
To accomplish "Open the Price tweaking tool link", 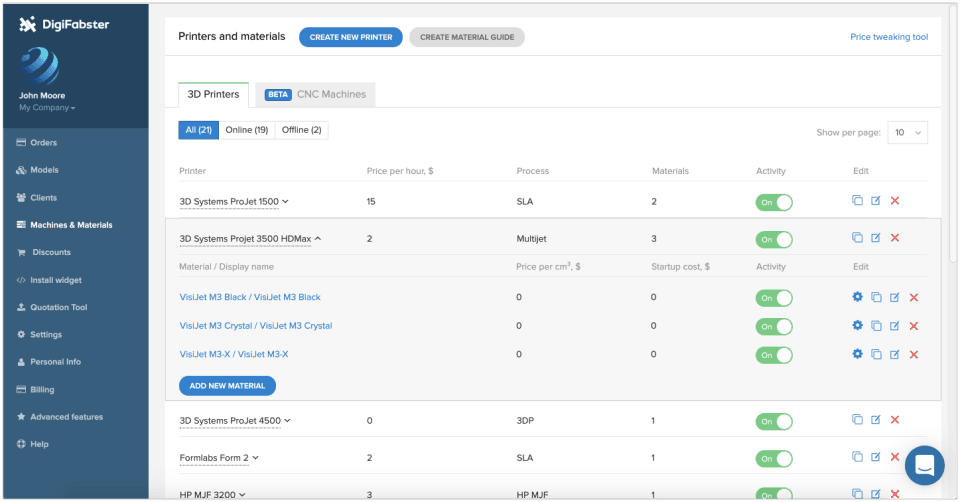I will point(889,37).
